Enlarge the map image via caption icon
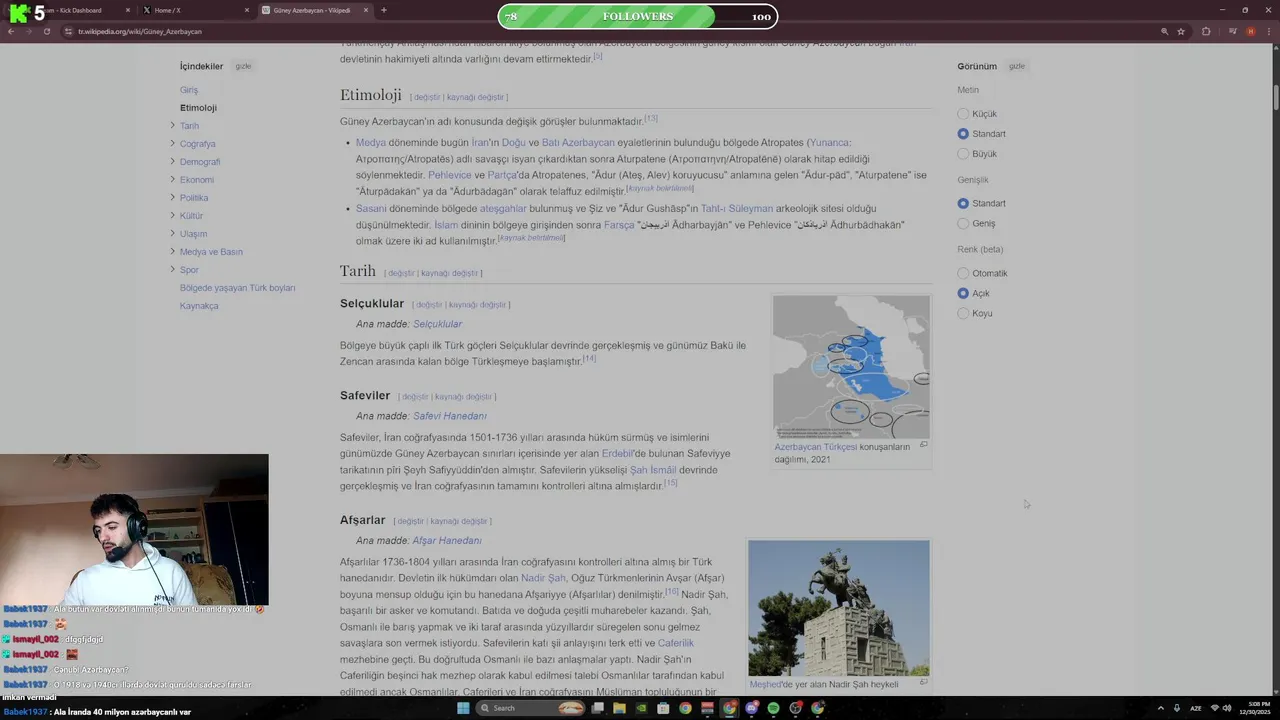 (x=923, y=445)
